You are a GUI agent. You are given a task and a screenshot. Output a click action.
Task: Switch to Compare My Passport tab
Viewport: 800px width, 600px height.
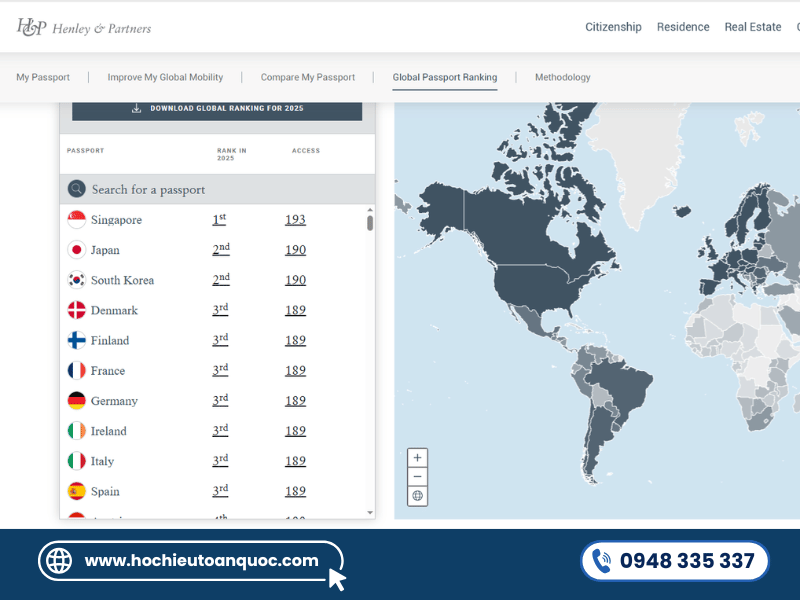click(x=308, y=77)
